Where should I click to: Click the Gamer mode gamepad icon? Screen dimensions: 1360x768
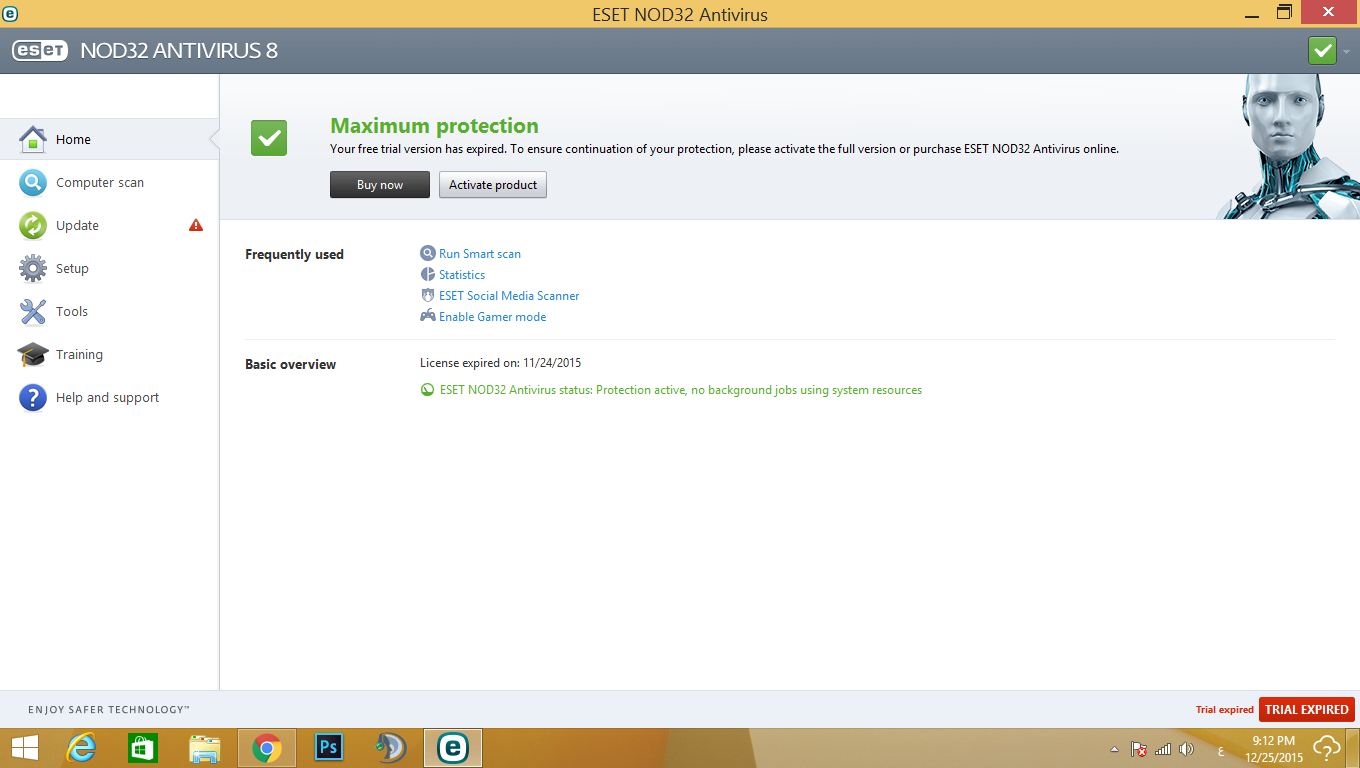[x=428, y=317]
